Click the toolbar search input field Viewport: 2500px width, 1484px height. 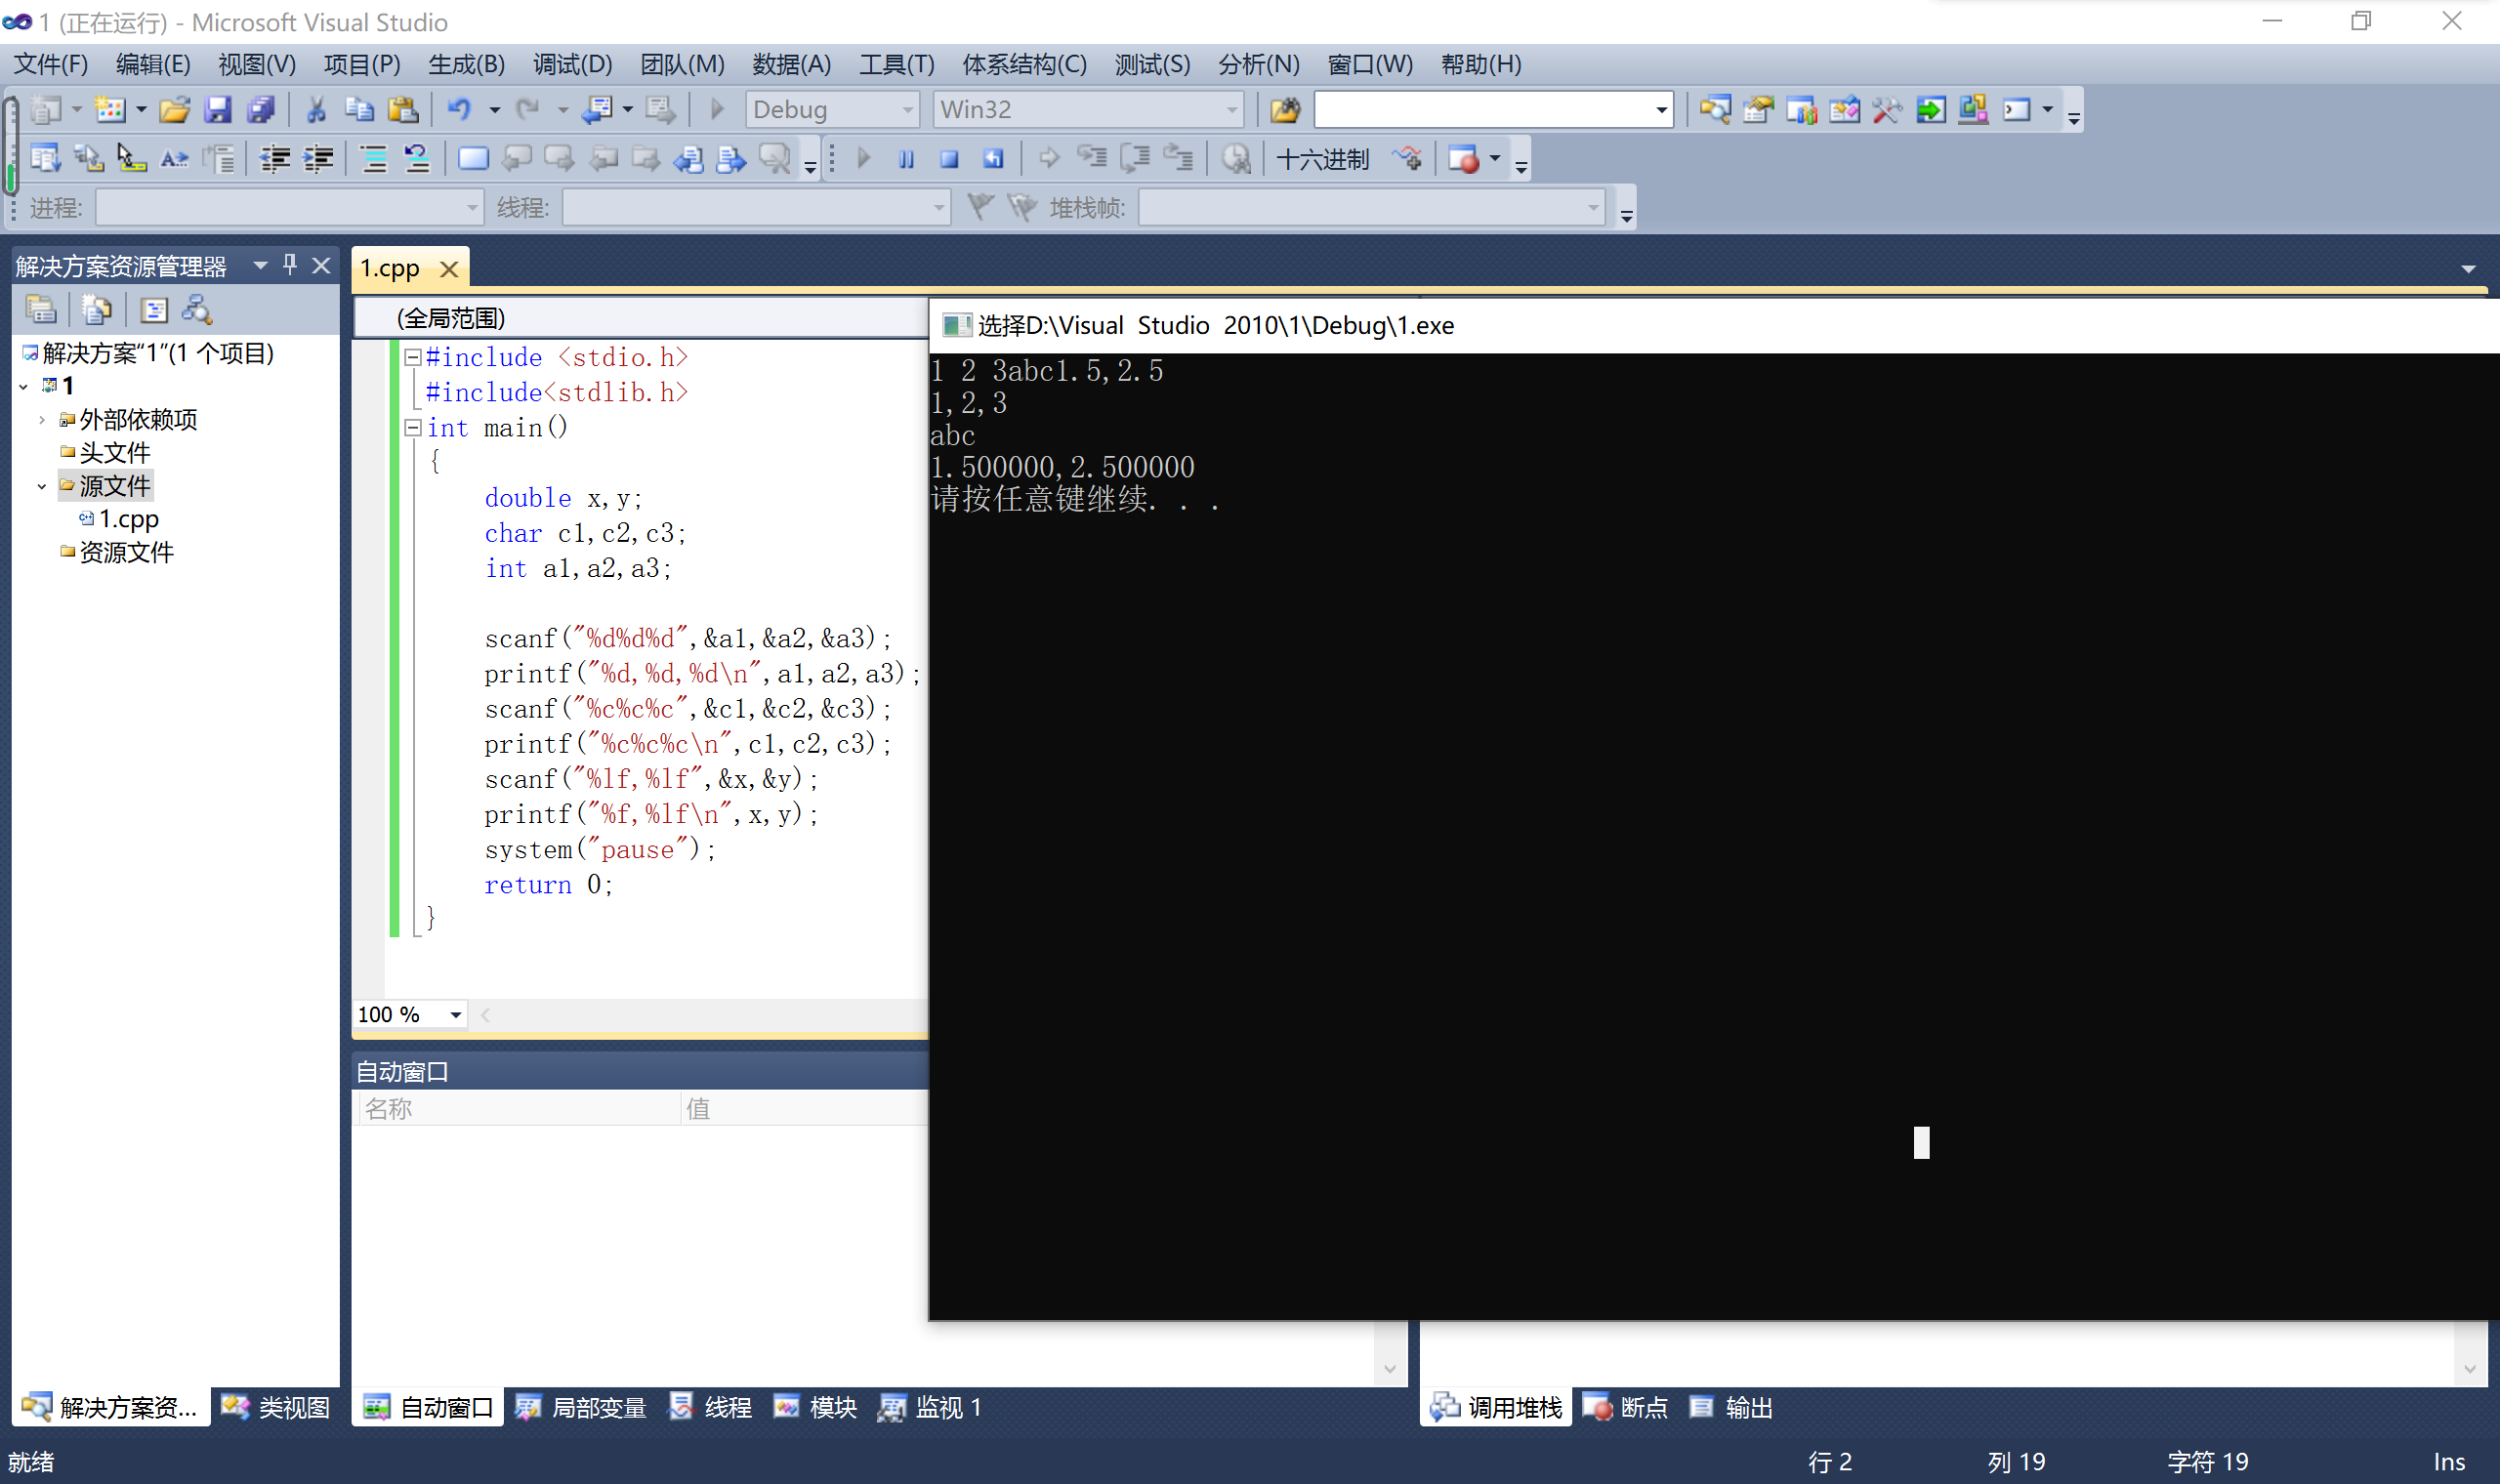click(x=1481, y=110)
